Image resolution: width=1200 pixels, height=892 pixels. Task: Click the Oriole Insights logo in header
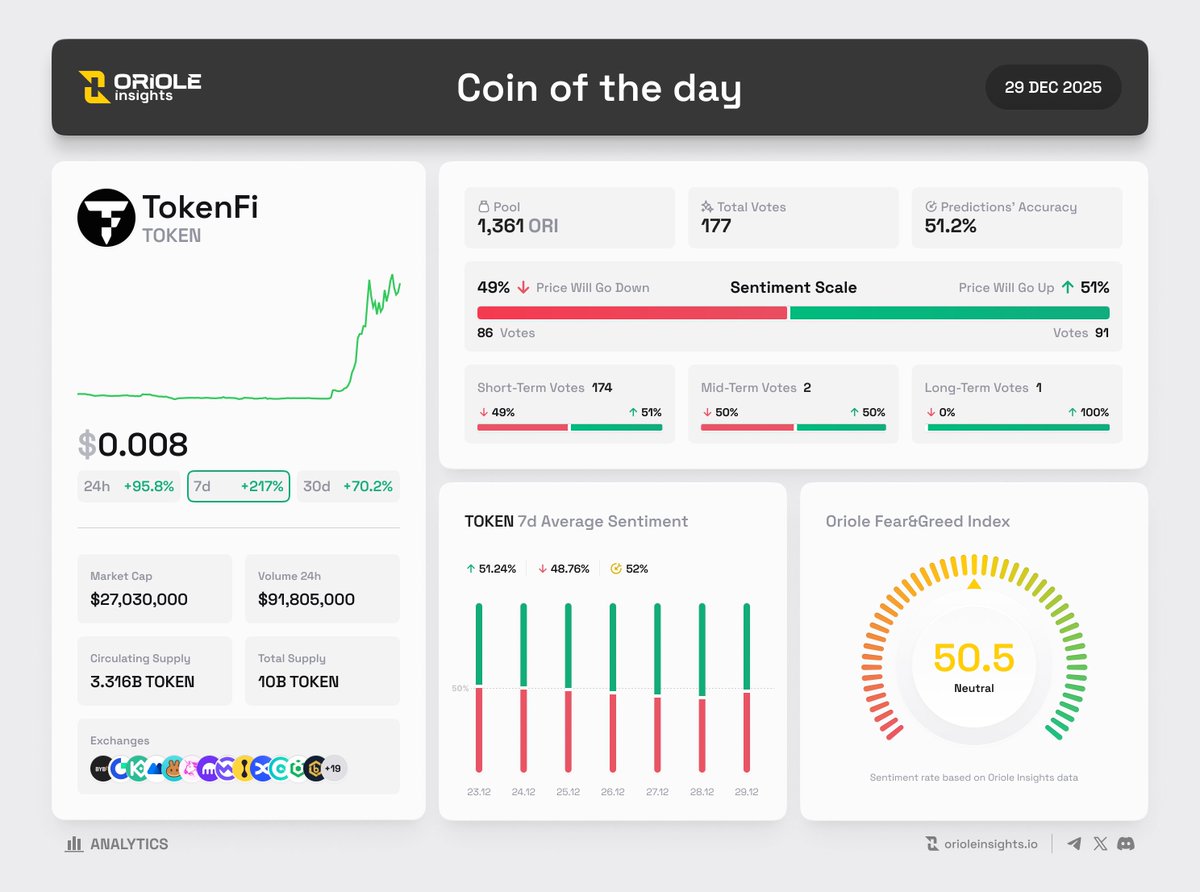coord(140,87)
